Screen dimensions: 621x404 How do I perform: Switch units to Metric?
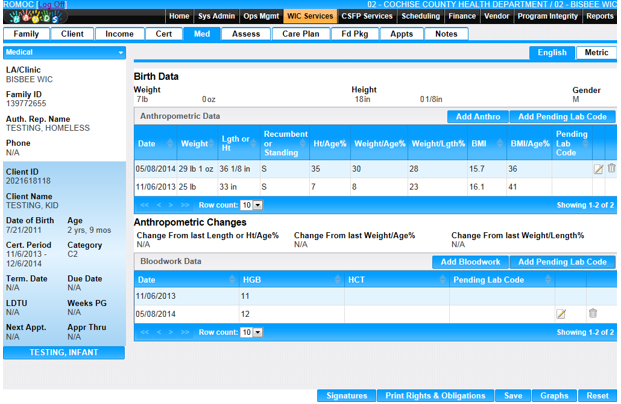click(596, 53)
